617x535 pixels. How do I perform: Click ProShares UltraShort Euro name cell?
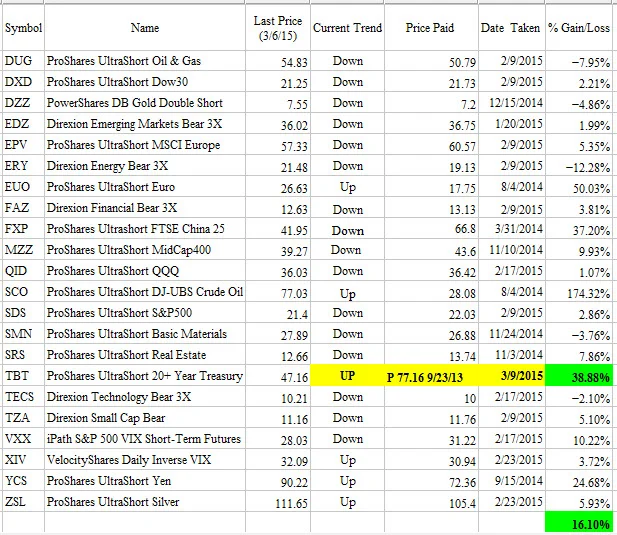pyautogui.click(x=145, y=186)
